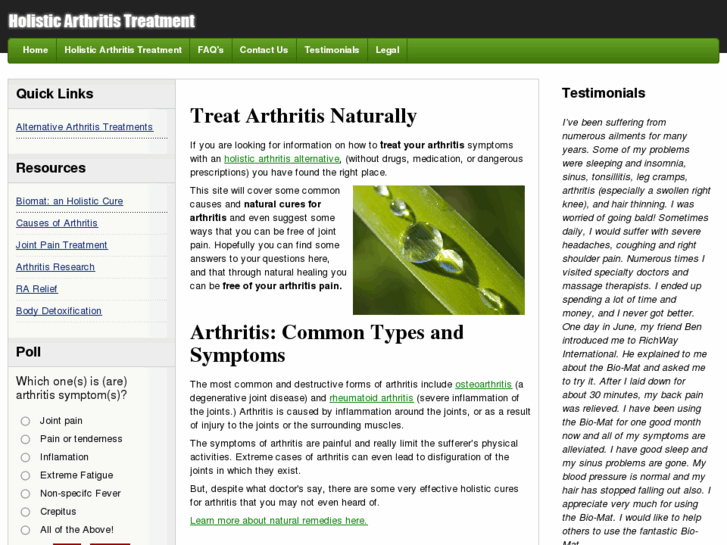Click the Holistic Arthritis Treatment site title
The width and height of the screenshot is (727, 545).
[102, 21]
